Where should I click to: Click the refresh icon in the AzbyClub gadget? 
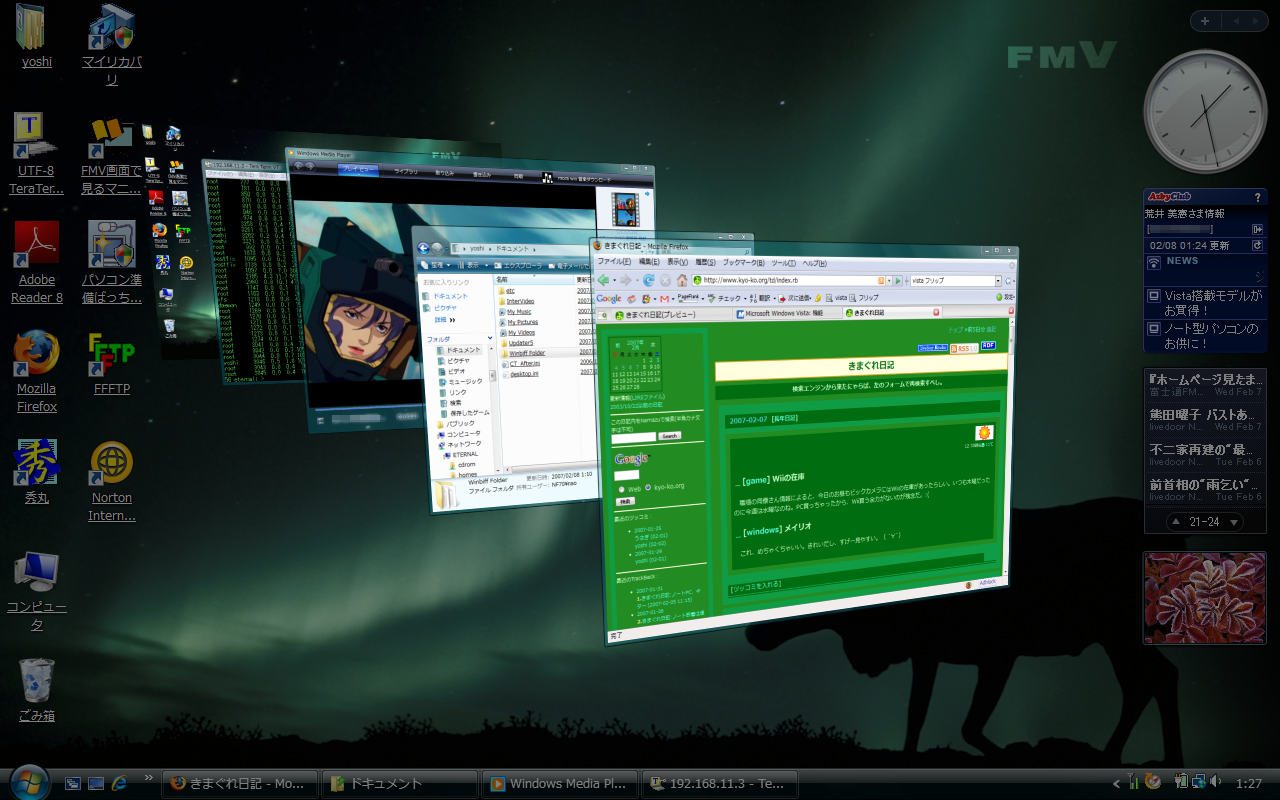point(1257,245)
